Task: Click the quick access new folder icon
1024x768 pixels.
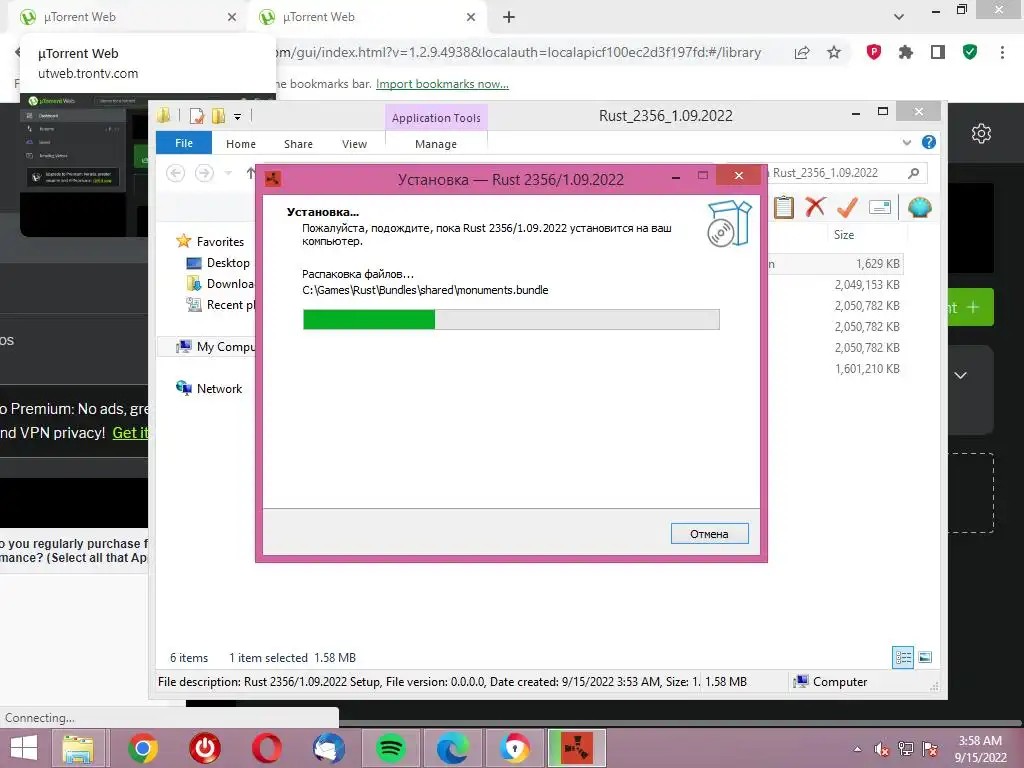Action: tap(218, 116)
